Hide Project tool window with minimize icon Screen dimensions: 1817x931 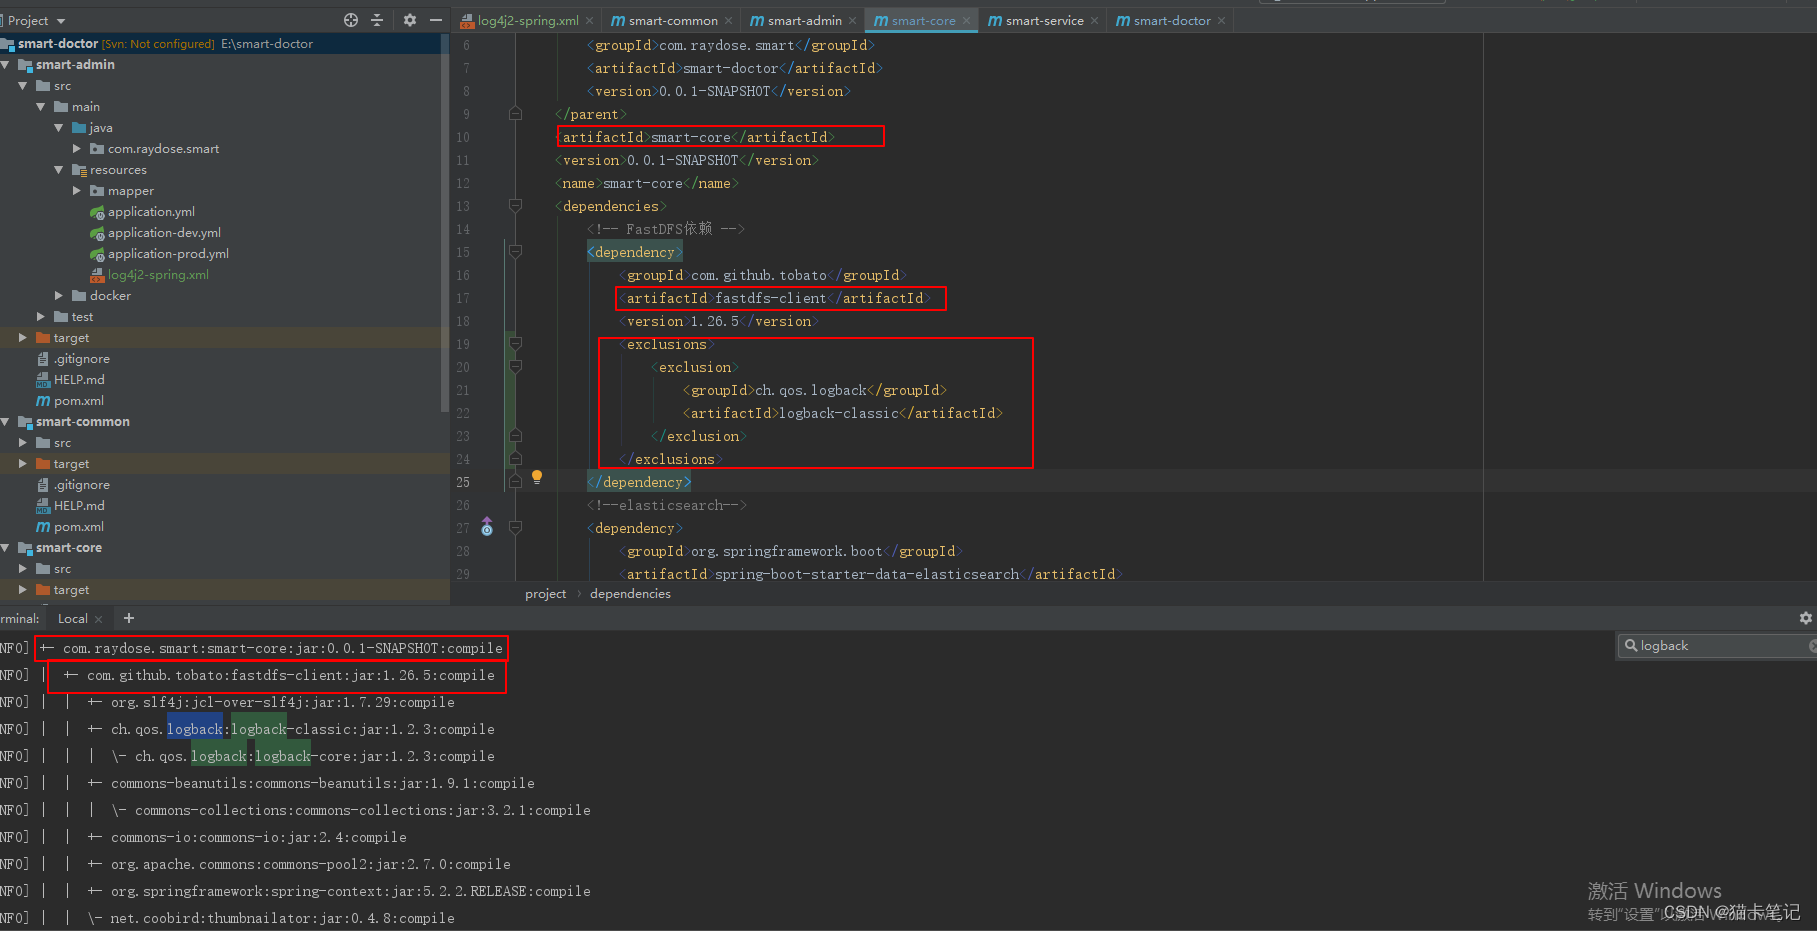pyautogui.click(x=435, y=19)
